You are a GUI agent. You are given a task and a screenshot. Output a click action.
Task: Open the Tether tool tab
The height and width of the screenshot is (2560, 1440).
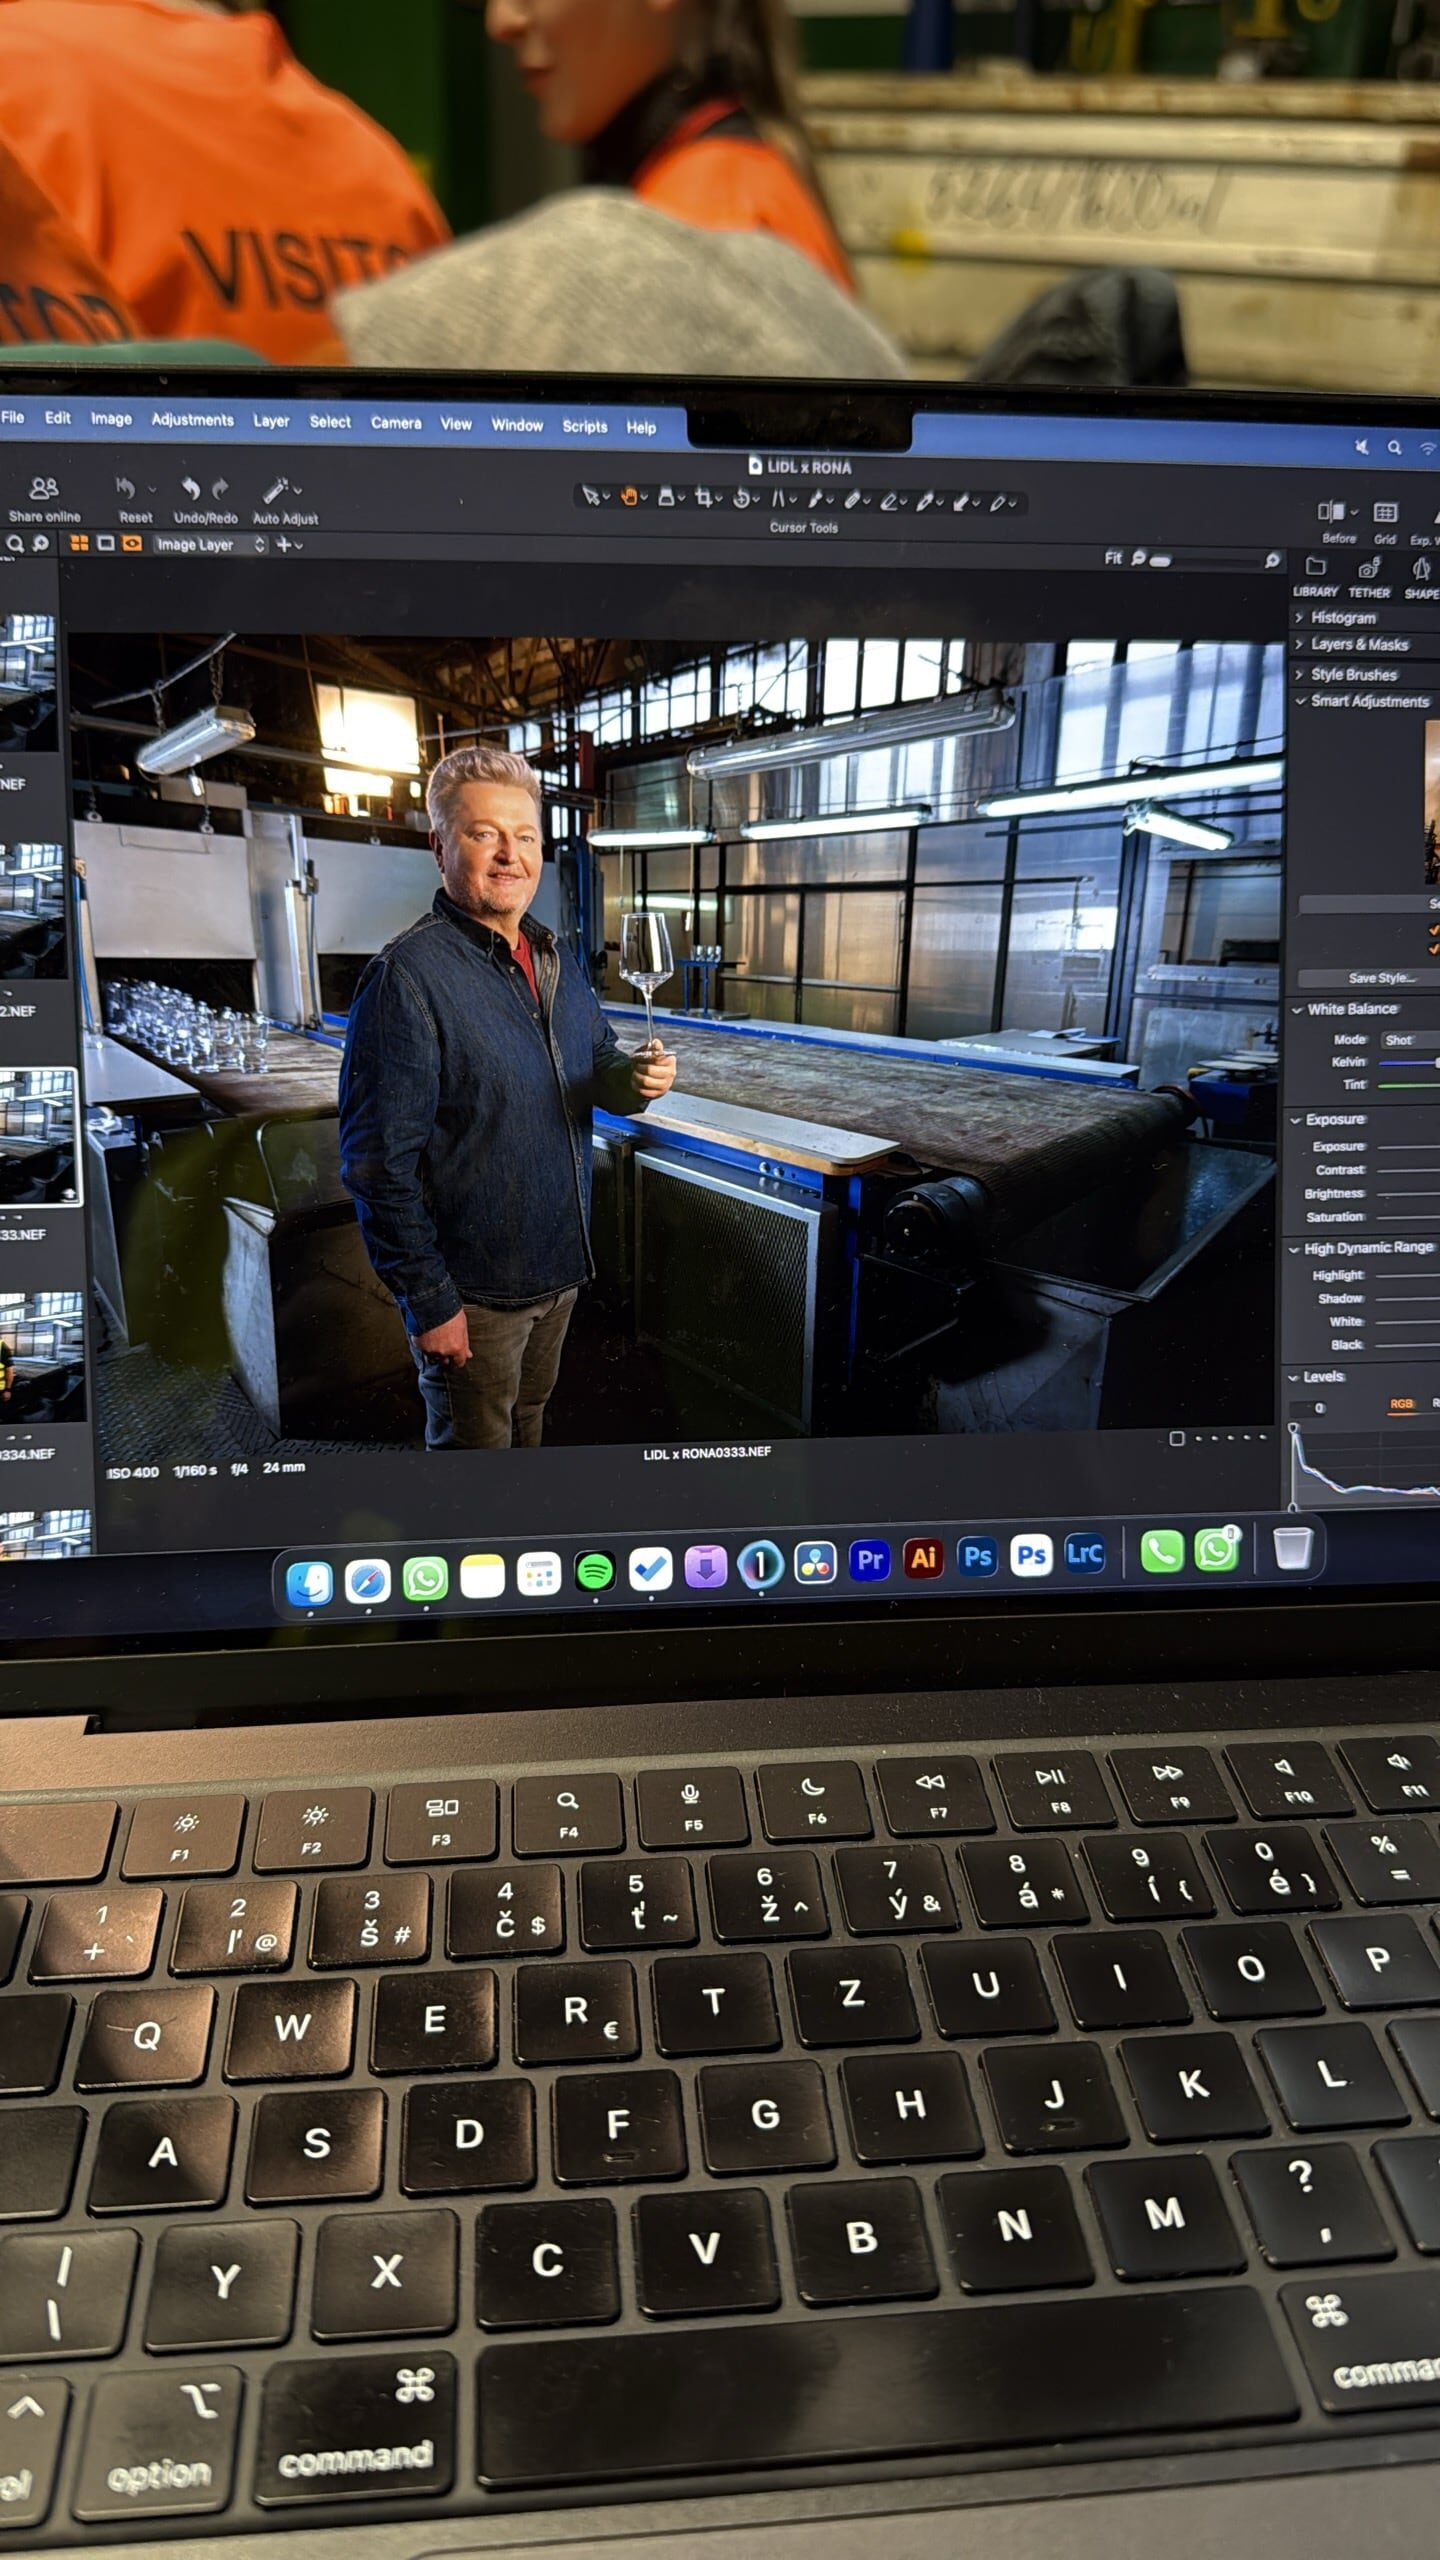click(x=1368, y=569)
